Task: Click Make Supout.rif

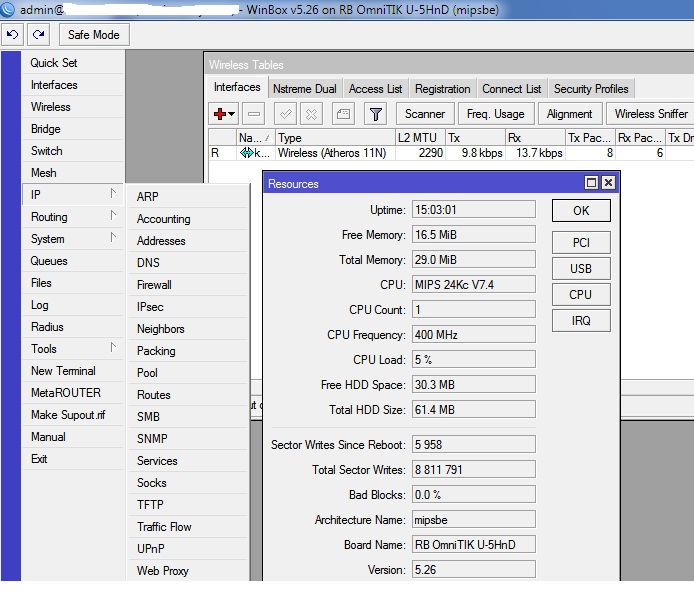Action: (x=73, y=415)
